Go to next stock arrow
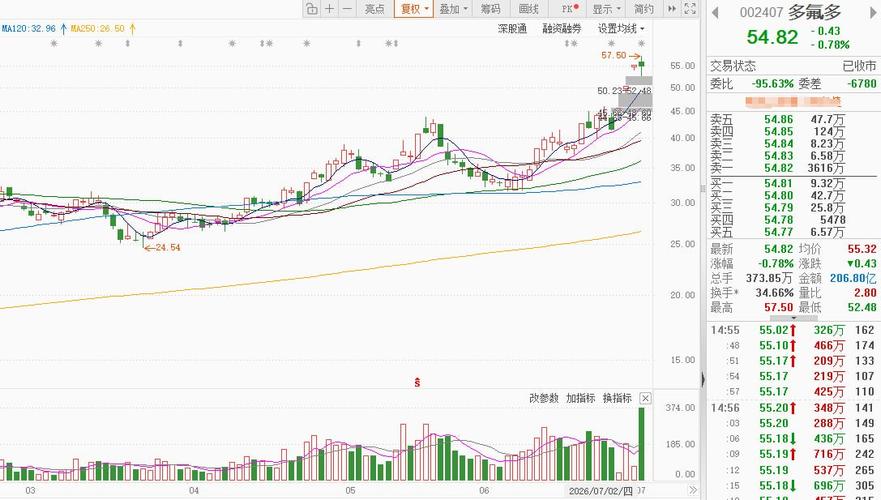Screen dimensions: 881x500 tap(873, 11)
